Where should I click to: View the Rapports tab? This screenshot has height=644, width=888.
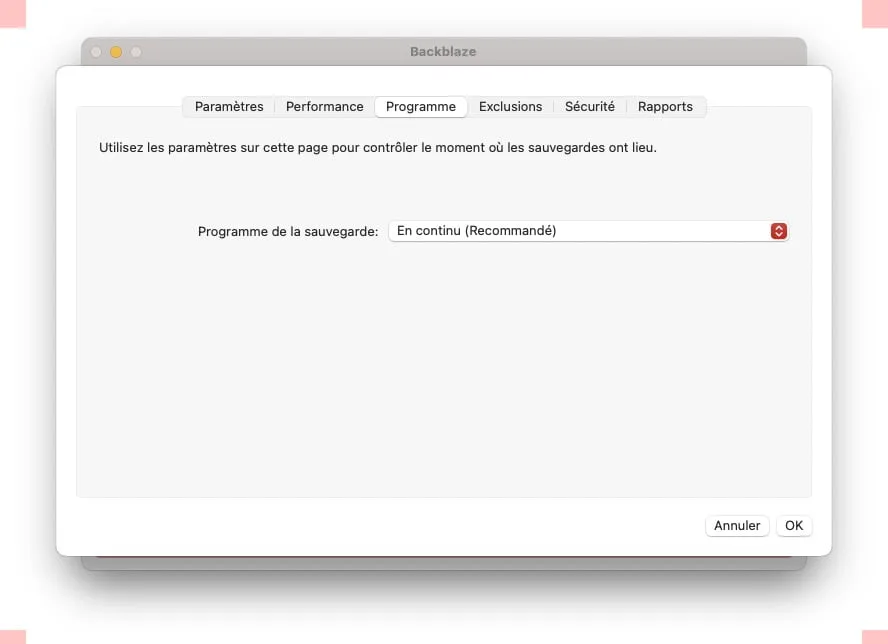point(665,106)
